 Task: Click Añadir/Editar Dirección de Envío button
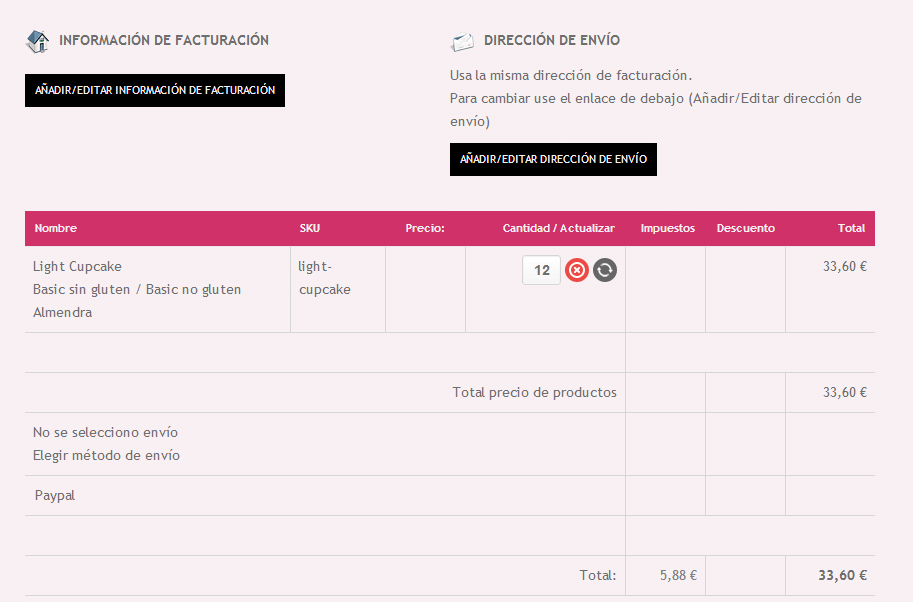pos(553,160)
